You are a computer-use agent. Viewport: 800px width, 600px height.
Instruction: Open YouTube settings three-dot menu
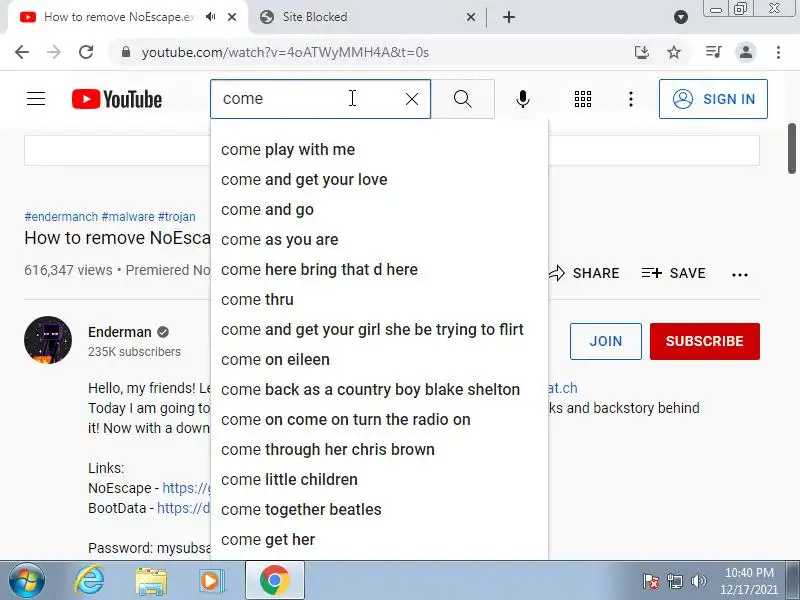[x=631, y=99]
